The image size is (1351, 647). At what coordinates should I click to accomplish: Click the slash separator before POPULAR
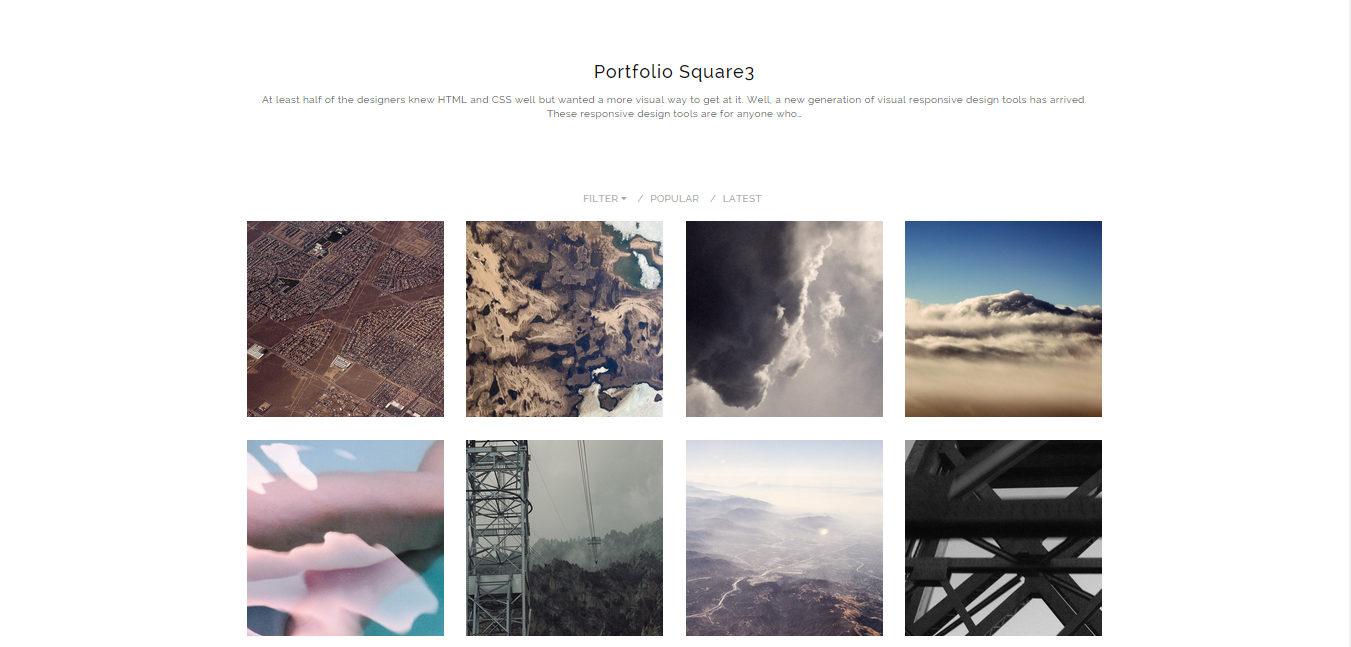[x=640, y=199]
